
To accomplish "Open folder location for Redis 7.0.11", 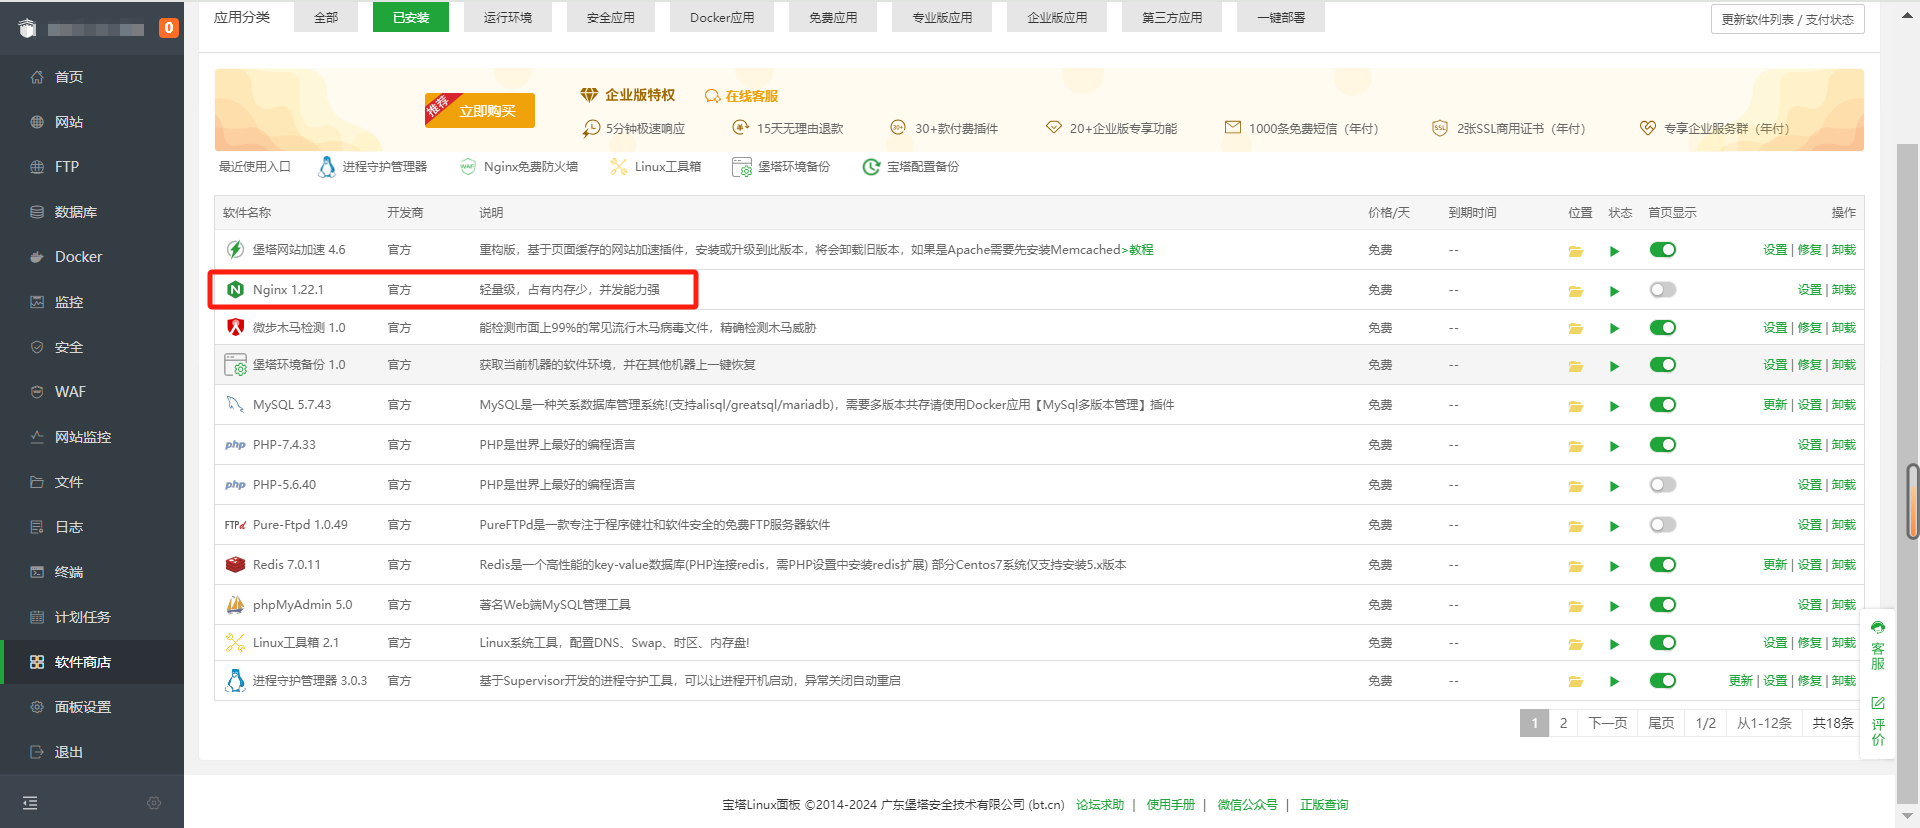I will pyautogui.click(x=1576, y=566).
